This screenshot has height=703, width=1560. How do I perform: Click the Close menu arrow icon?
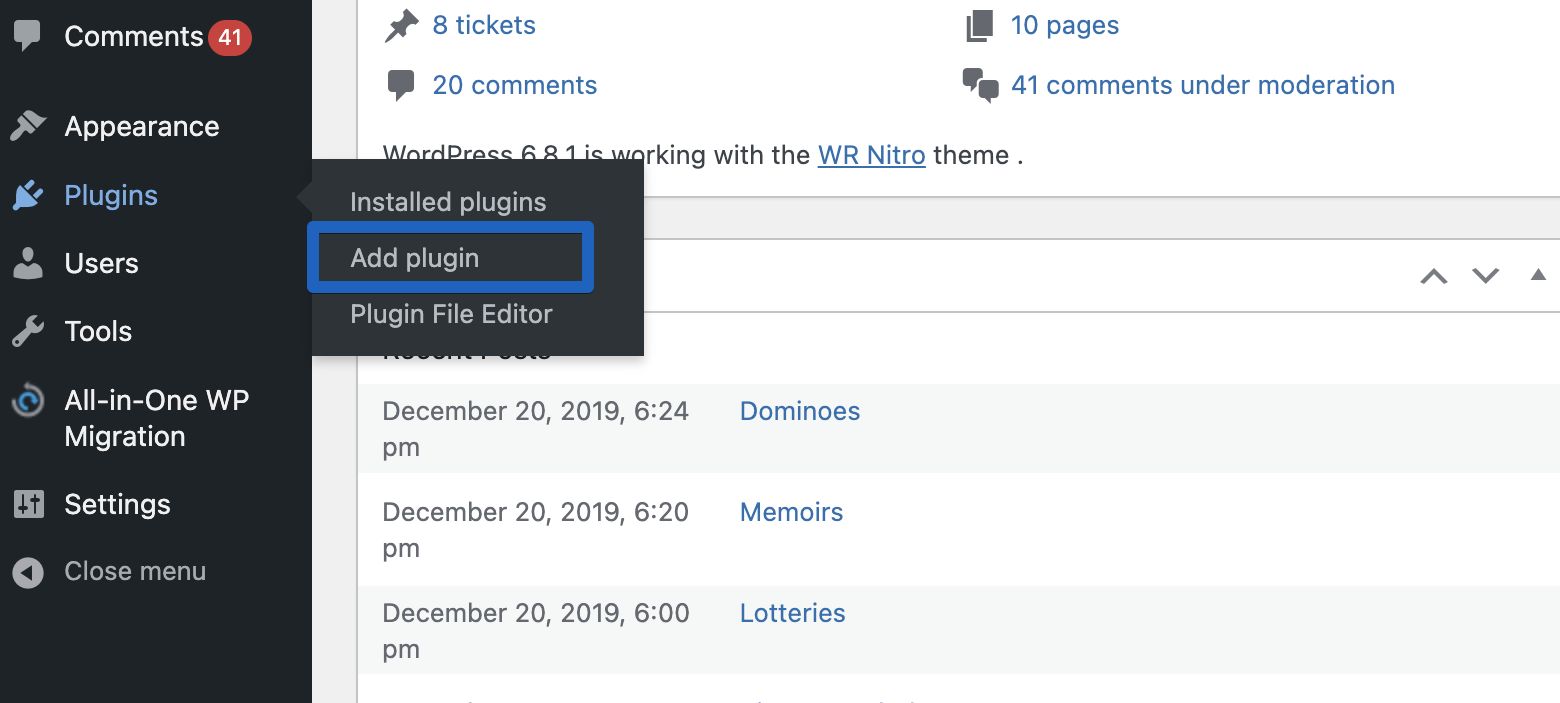coord(28,572)
